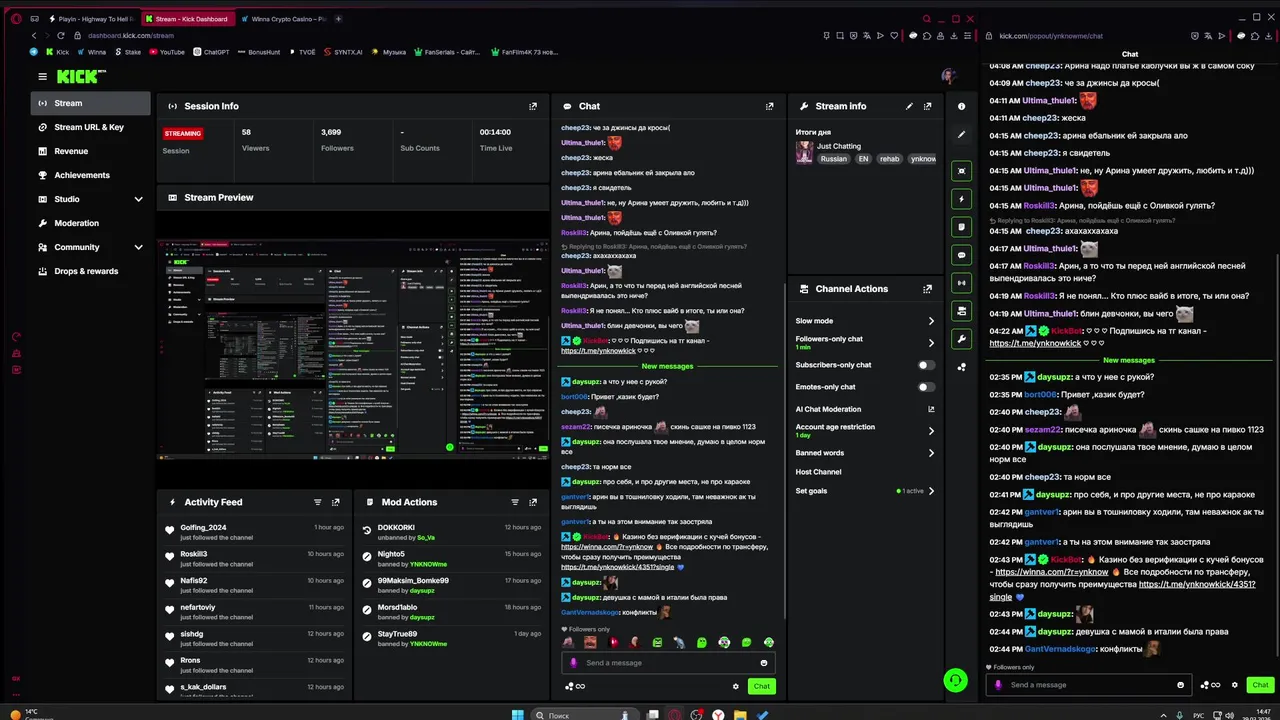Toggle the stream preview widget icon
This screenshot has width=1280, height=720.
point(962,171)
